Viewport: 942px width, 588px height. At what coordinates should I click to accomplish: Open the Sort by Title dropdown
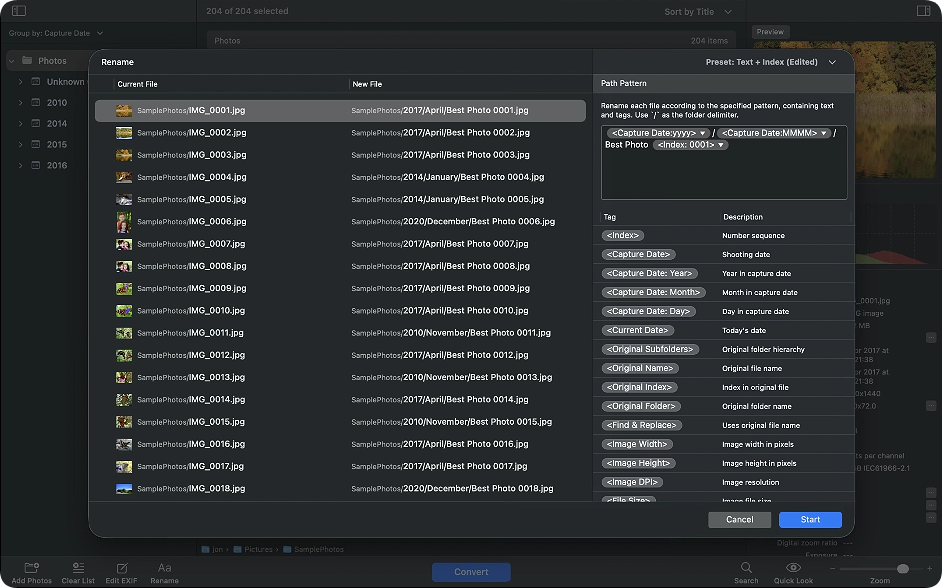[x=698, y=11]
